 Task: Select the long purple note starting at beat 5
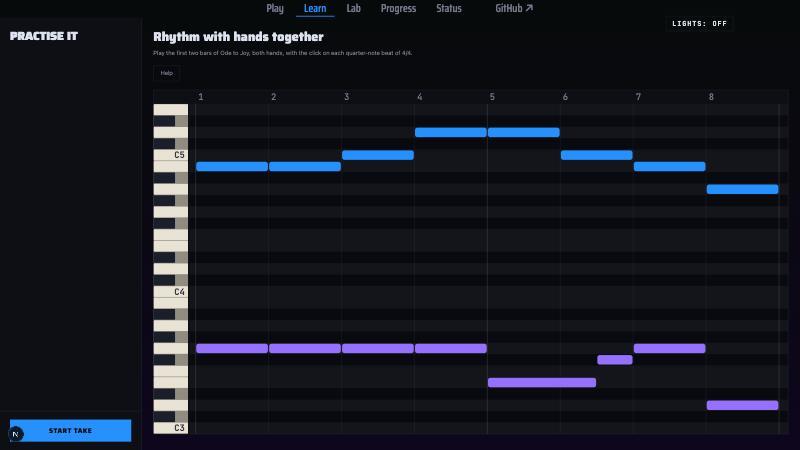coord(542,382)
